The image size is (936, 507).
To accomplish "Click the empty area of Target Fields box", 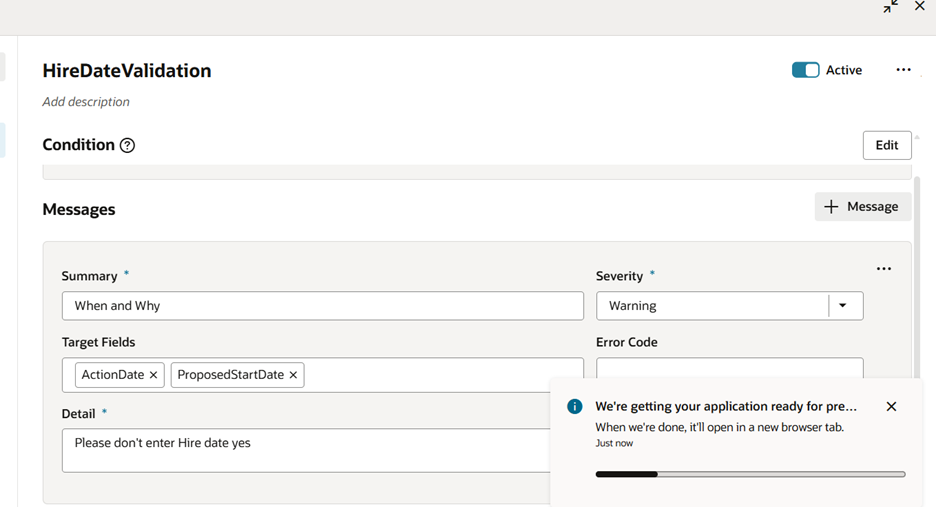I will [x=440, y=375].
